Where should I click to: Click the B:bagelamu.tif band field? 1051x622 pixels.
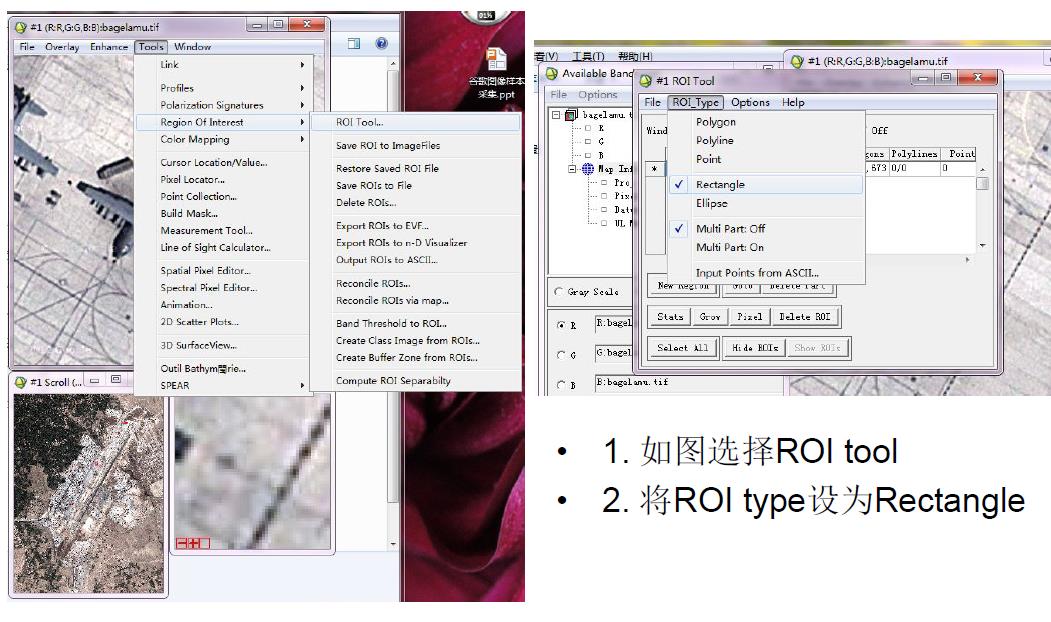[689, 383]
